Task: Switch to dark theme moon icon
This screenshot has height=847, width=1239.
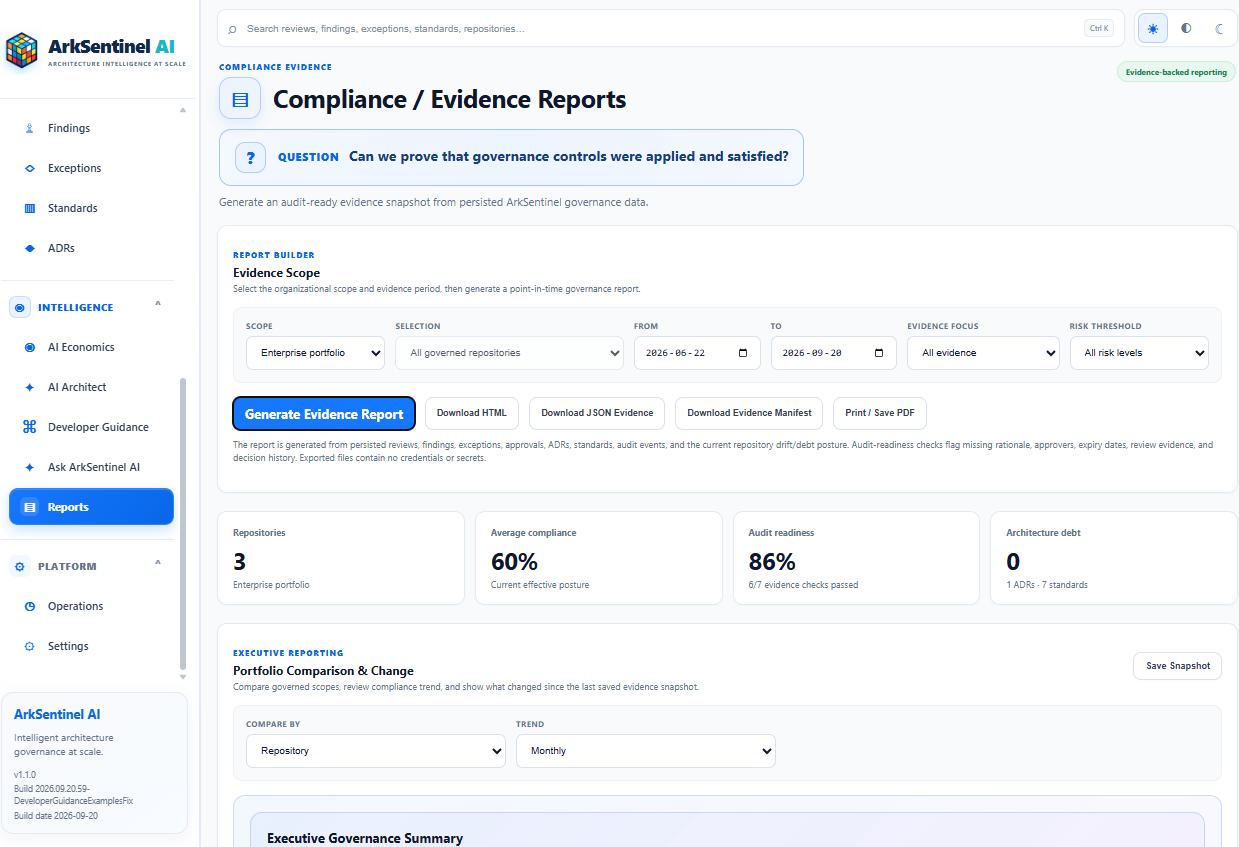Action: pyautogui.click(x=1219, y=28)
